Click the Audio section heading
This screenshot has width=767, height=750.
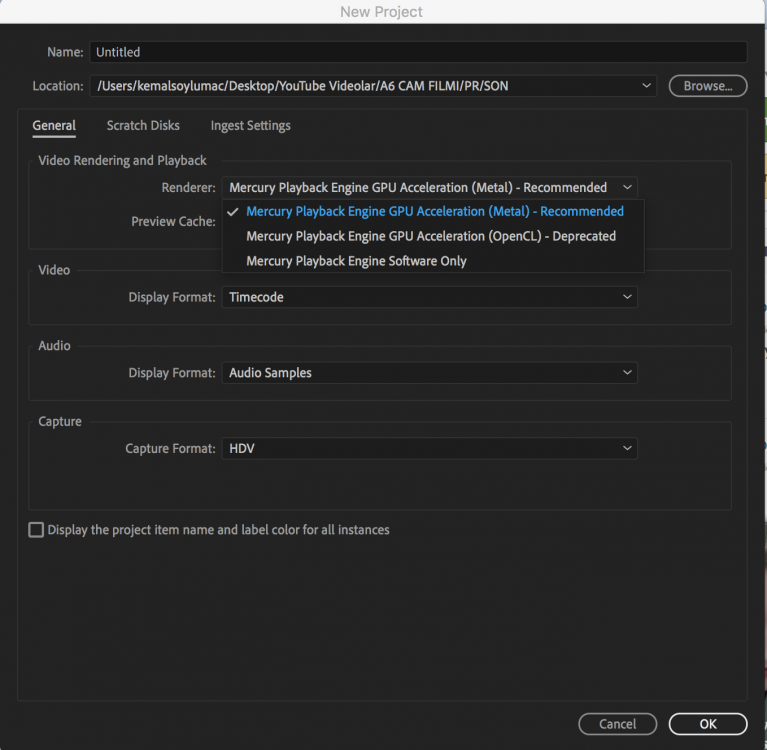[54, 346]
